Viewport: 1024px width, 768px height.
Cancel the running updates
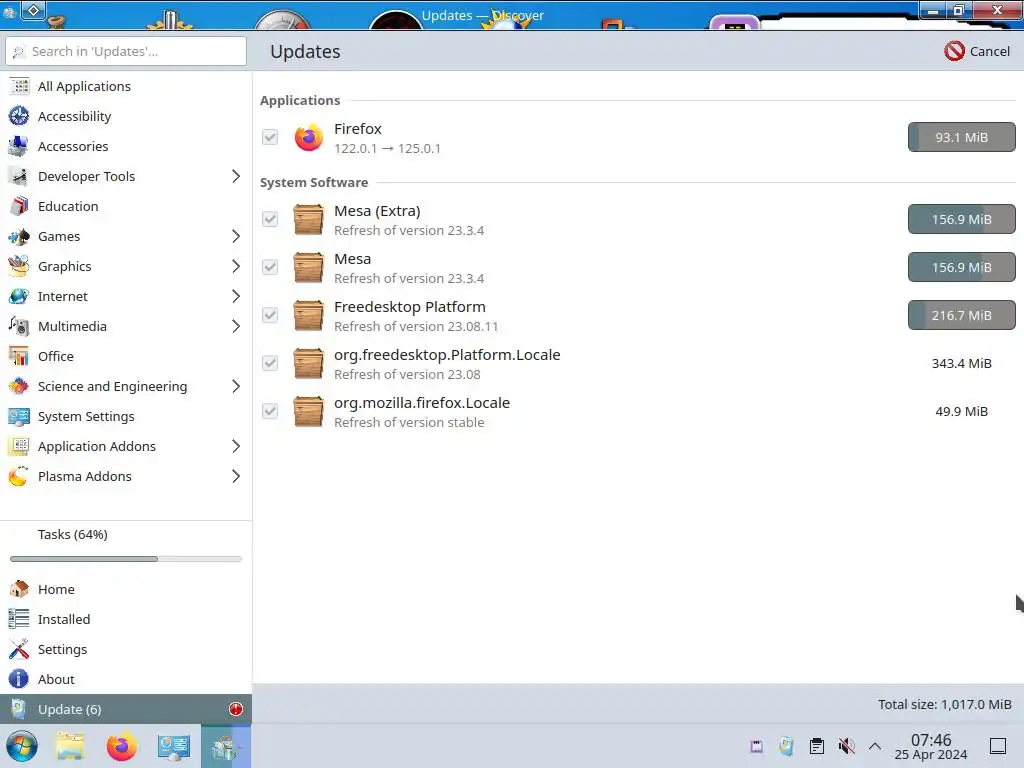(977, 51)
